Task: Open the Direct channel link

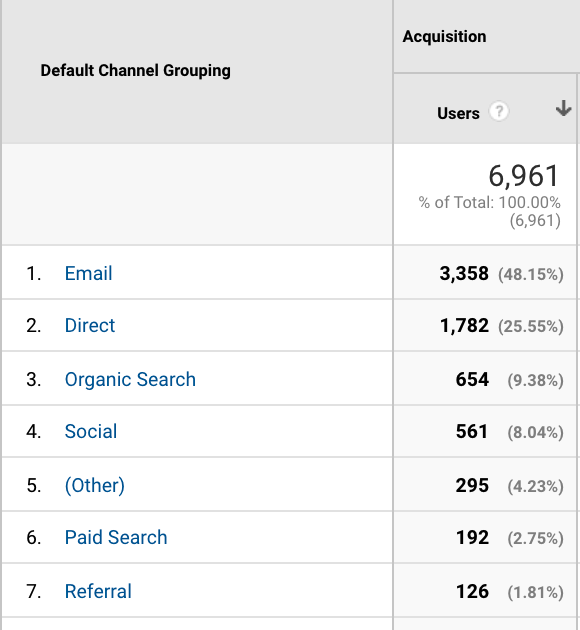Action: pos(90,325)
